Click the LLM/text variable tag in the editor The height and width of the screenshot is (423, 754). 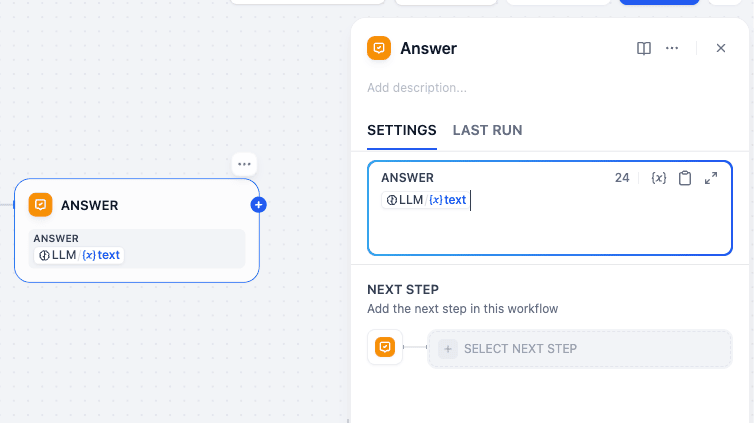point(426,200)
